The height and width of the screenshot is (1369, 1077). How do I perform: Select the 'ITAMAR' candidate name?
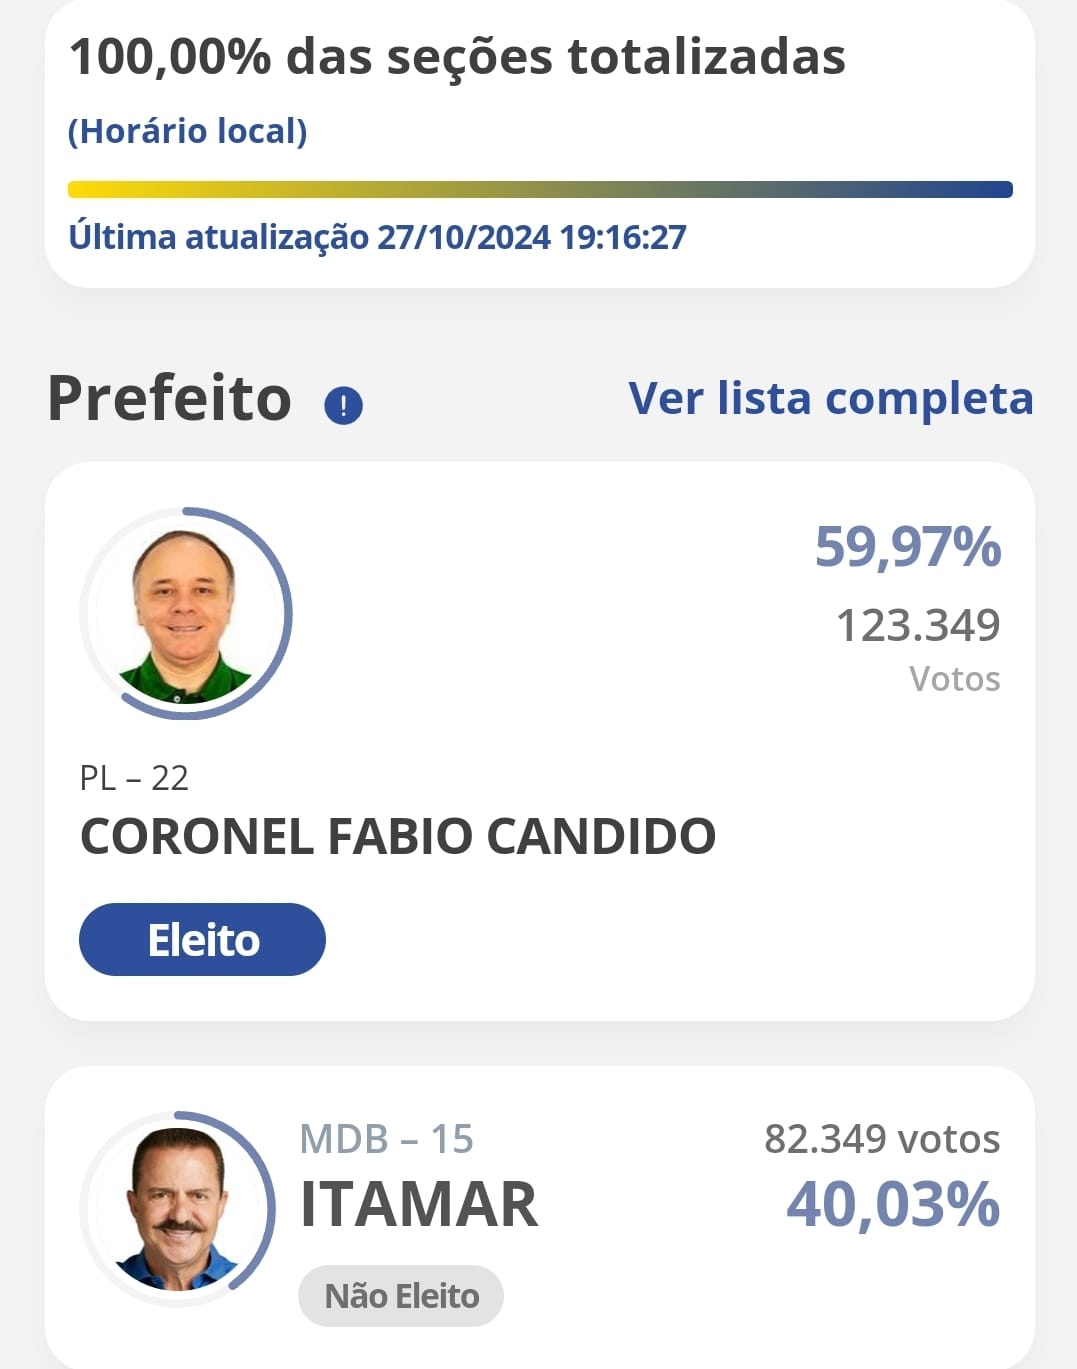[x=419, y=1204]
